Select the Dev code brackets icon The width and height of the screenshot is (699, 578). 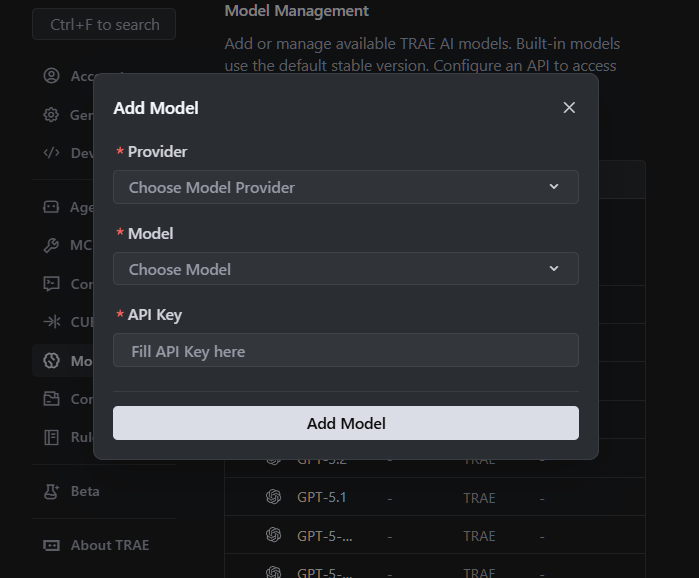[x=51, y=153]
